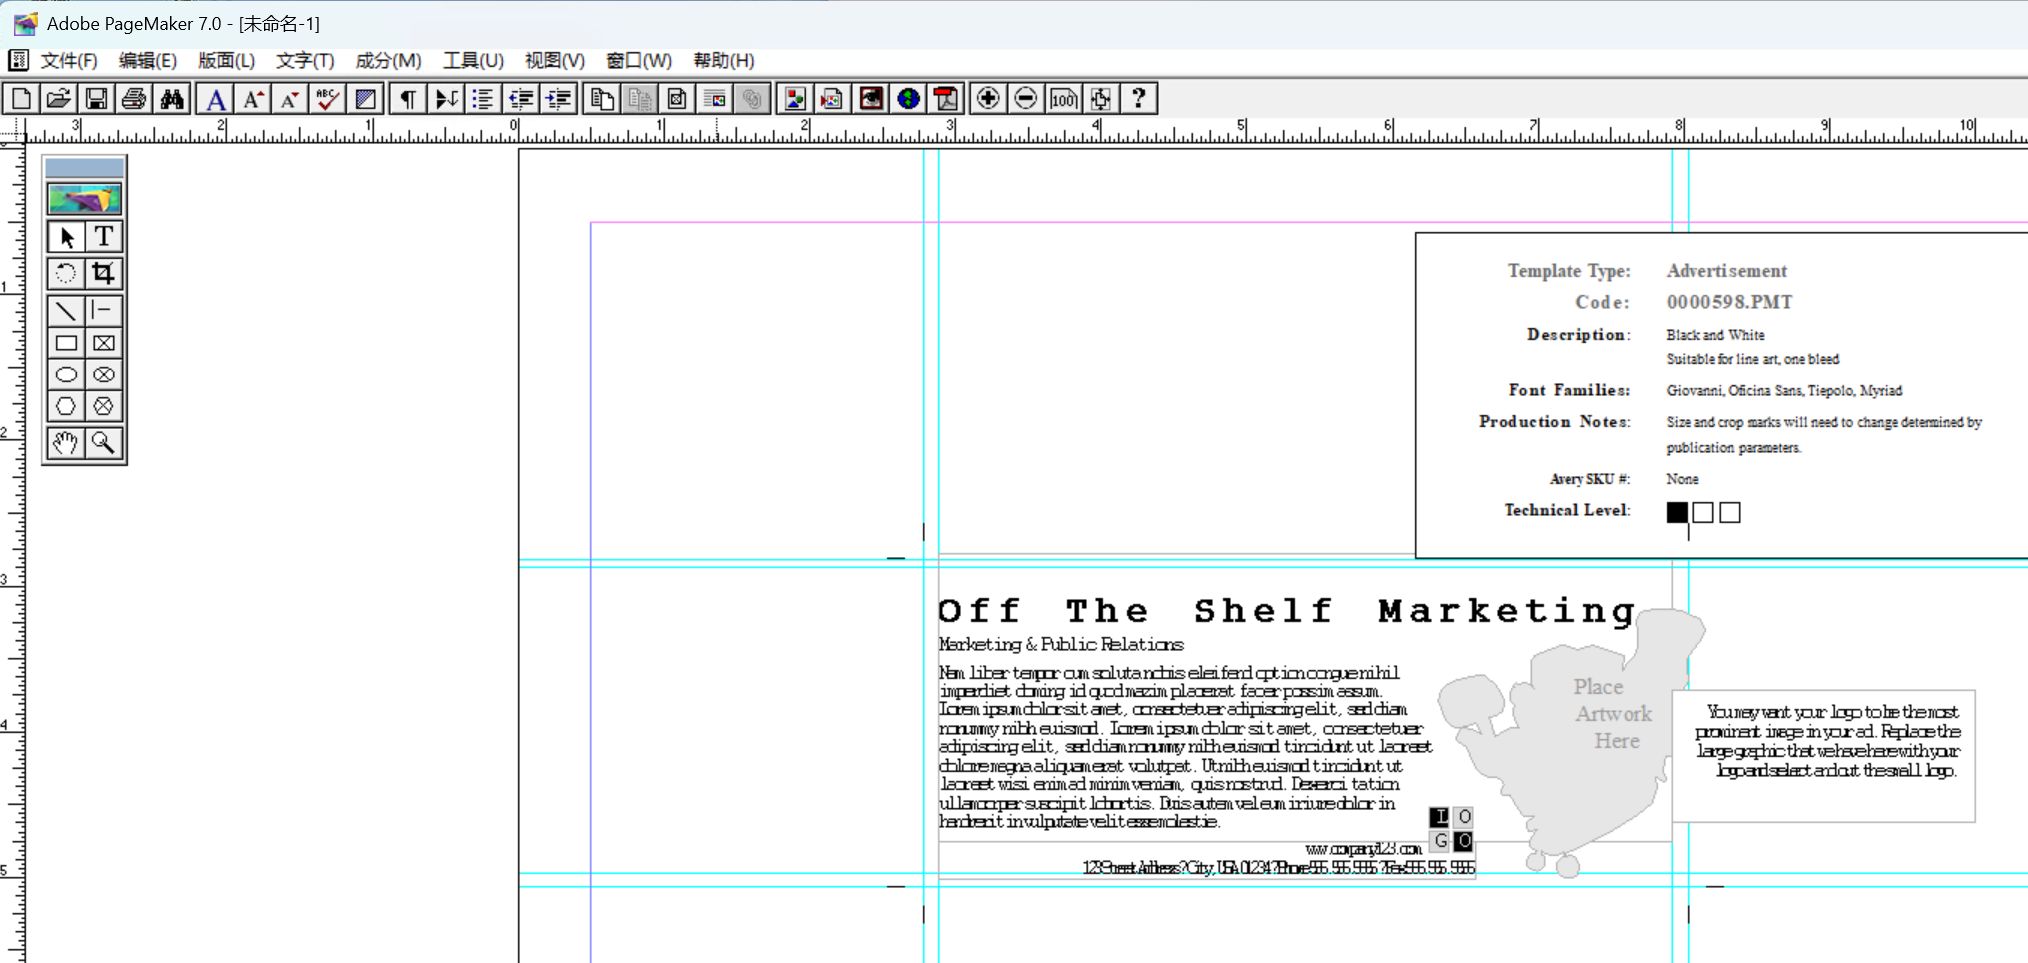Open the Fill and Stroke icon

click(365, 98)
